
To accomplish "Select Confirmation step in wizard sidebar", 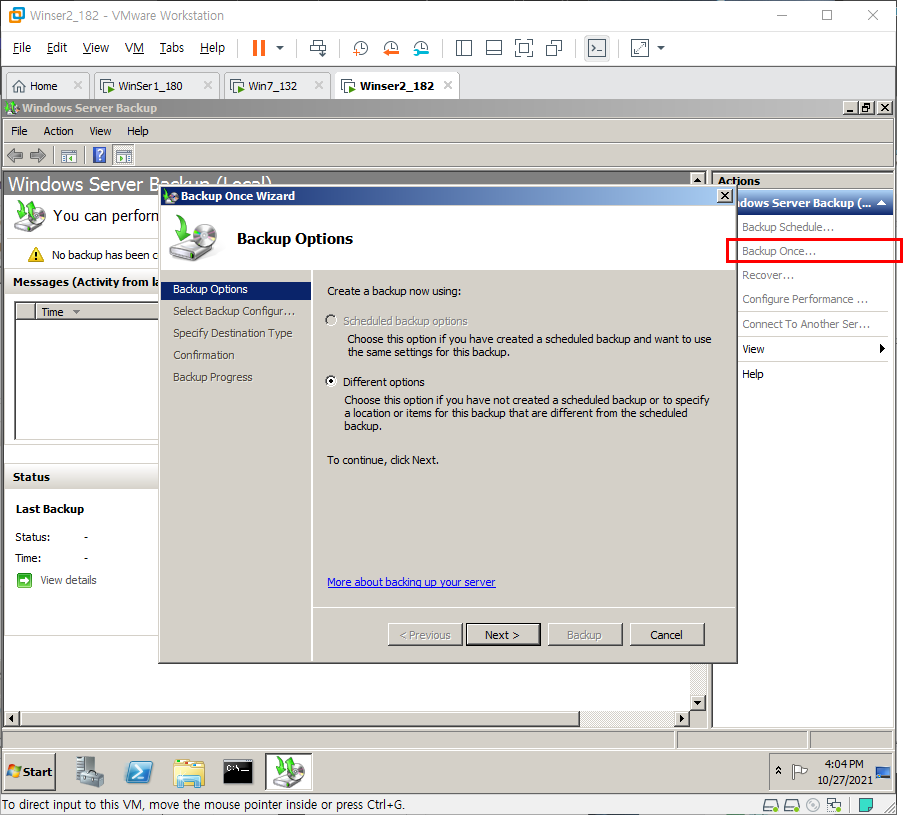I will click(204, 355).
